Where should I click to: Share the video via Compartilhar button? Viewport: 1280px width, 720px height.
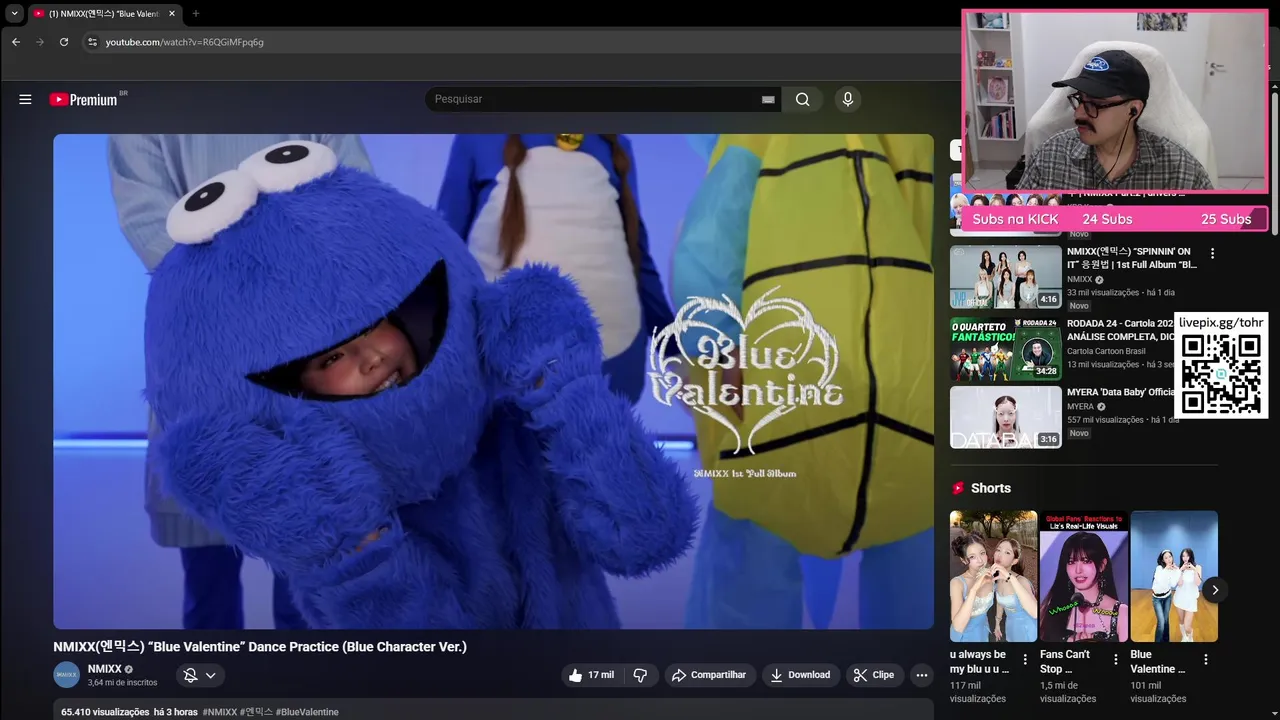tap(709, 675)
